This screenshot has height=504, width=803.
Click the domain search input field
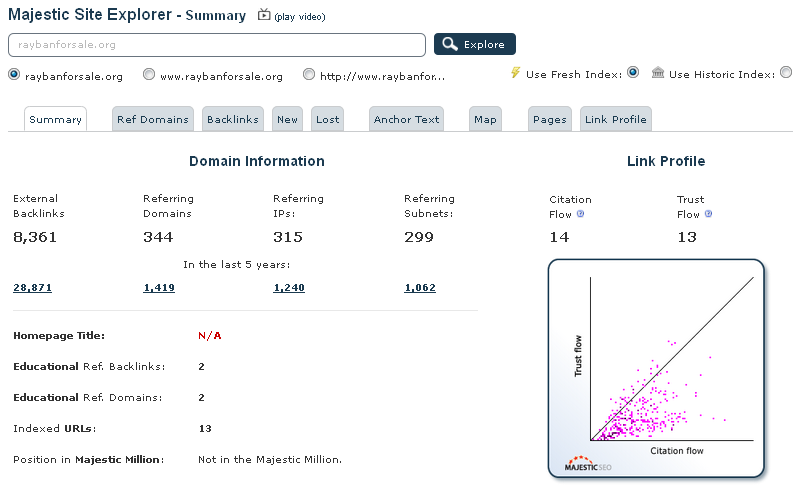217,45
